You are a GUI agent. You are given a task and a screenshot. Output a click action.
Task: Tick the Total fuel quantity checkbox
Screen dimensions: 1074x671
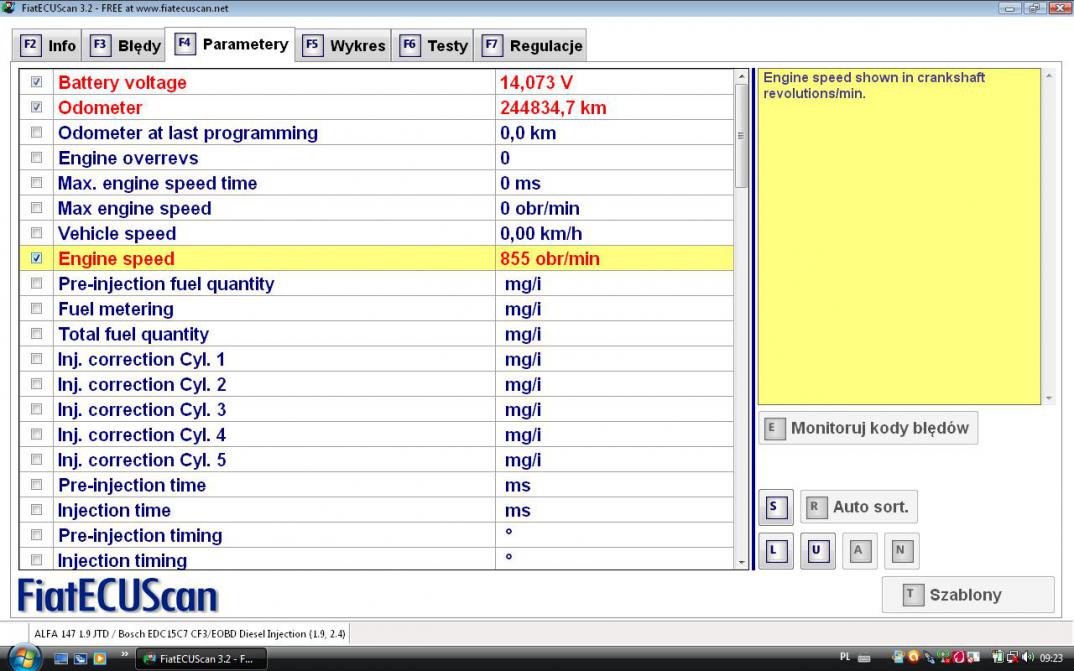click(37, 333)
